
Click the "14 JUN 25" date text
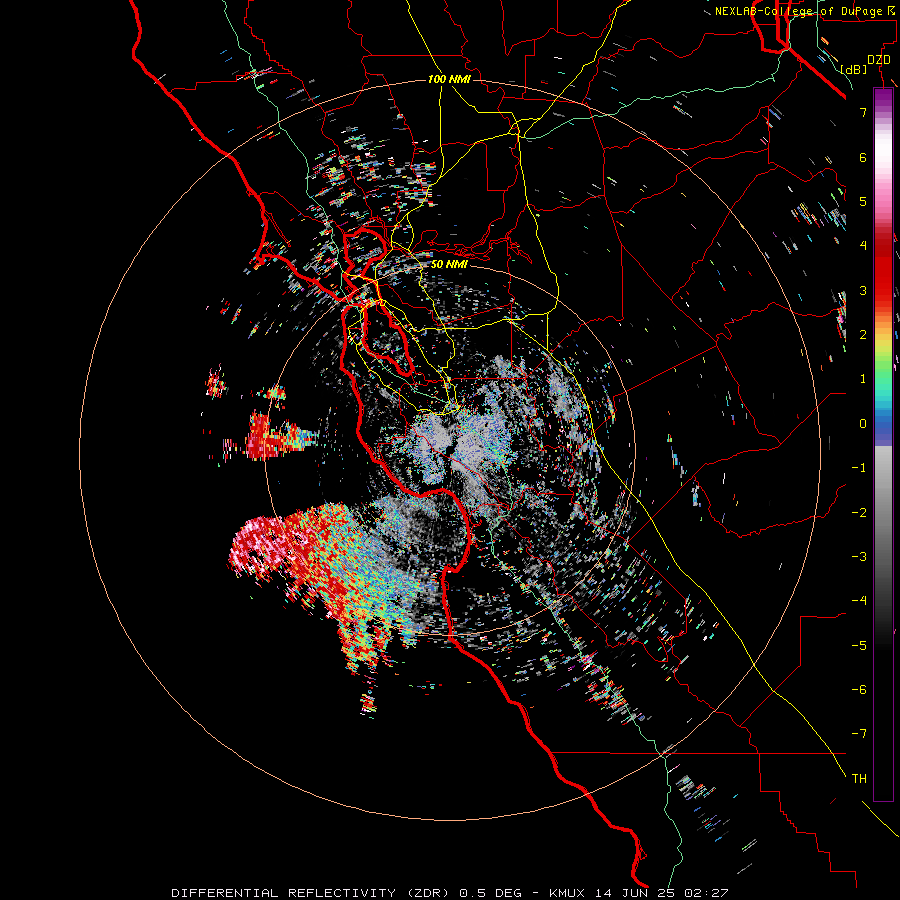pyautogui.click(x=633, y=893)
